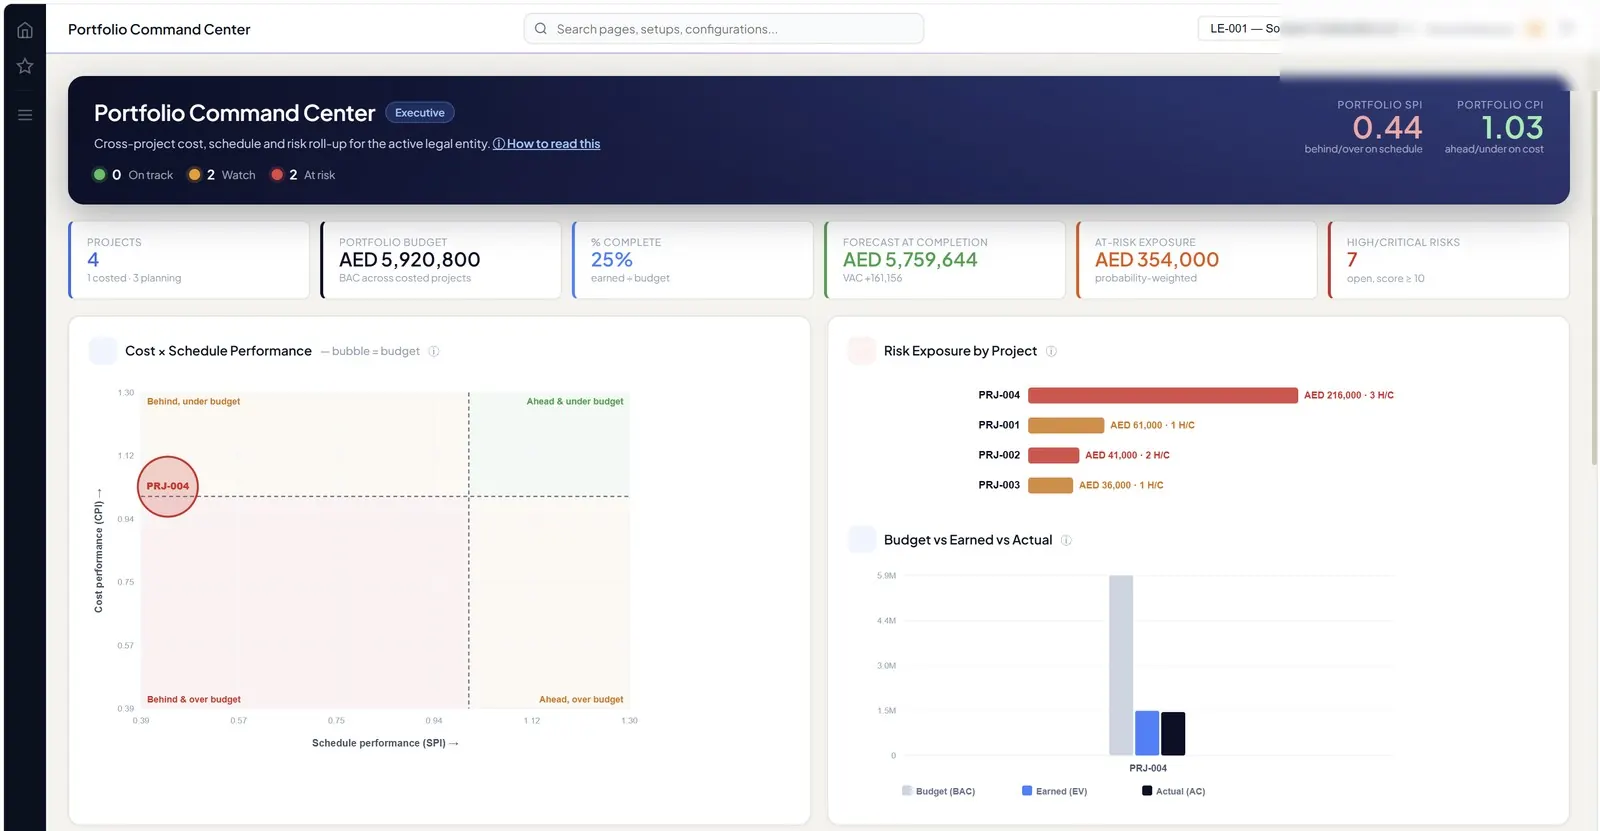Click the 'Ahead, over budget' quadrant label
This screenshot has height=831, width=1600.
[x=581, y=700]
